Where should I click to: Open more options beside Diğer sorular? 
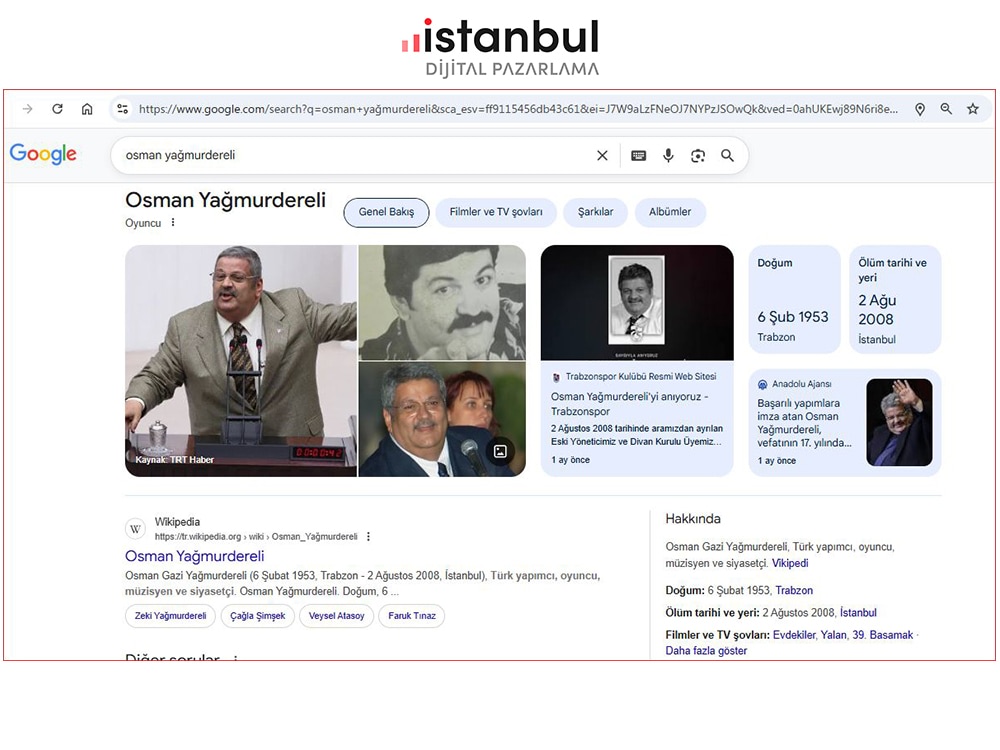point(235,657)
